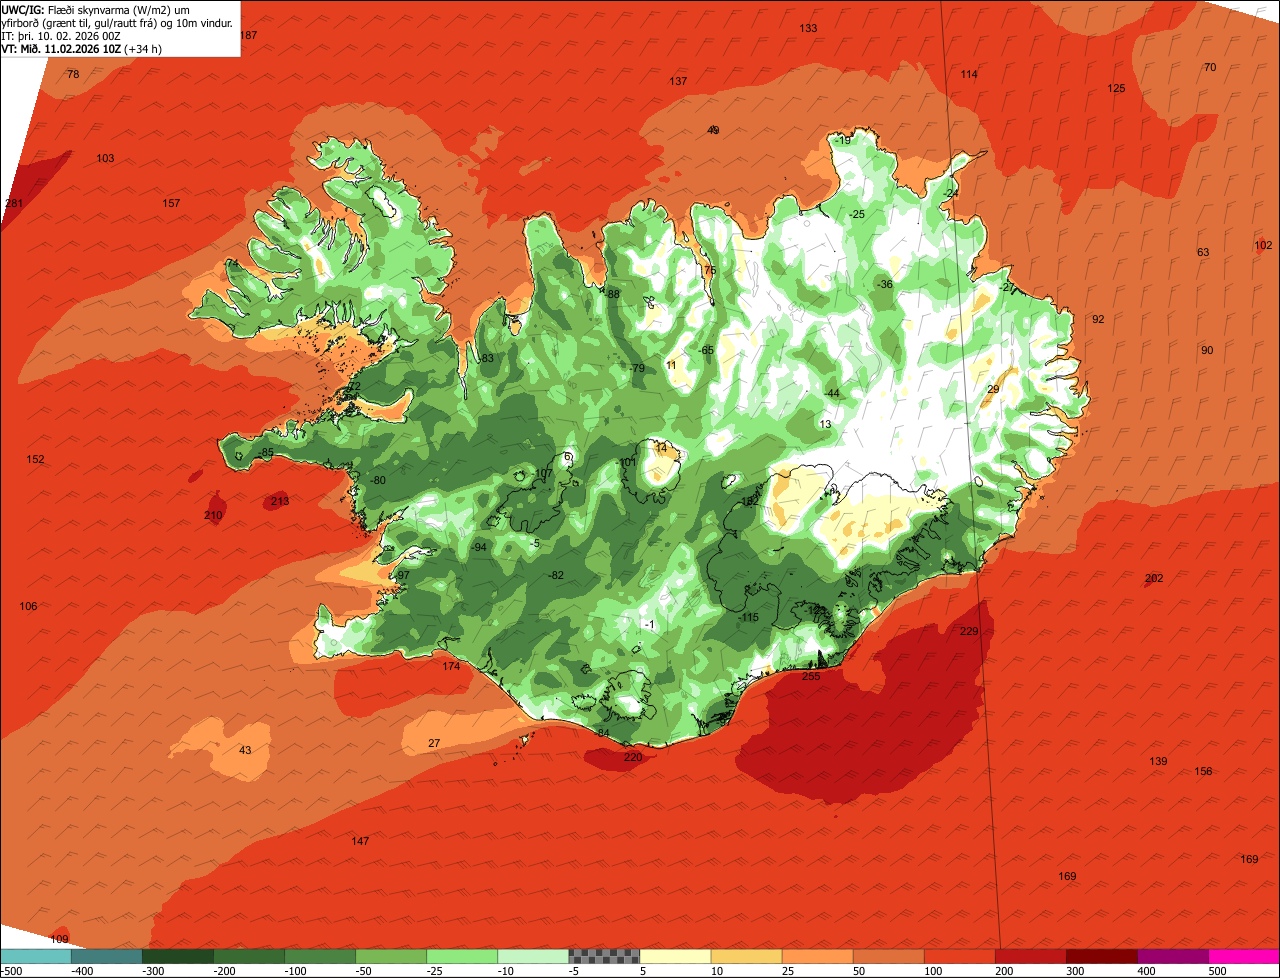This screenshot has width=1280, height=978.
Task: Click the map value 29 in eastern Iceland
Action: tap(993, 390)
